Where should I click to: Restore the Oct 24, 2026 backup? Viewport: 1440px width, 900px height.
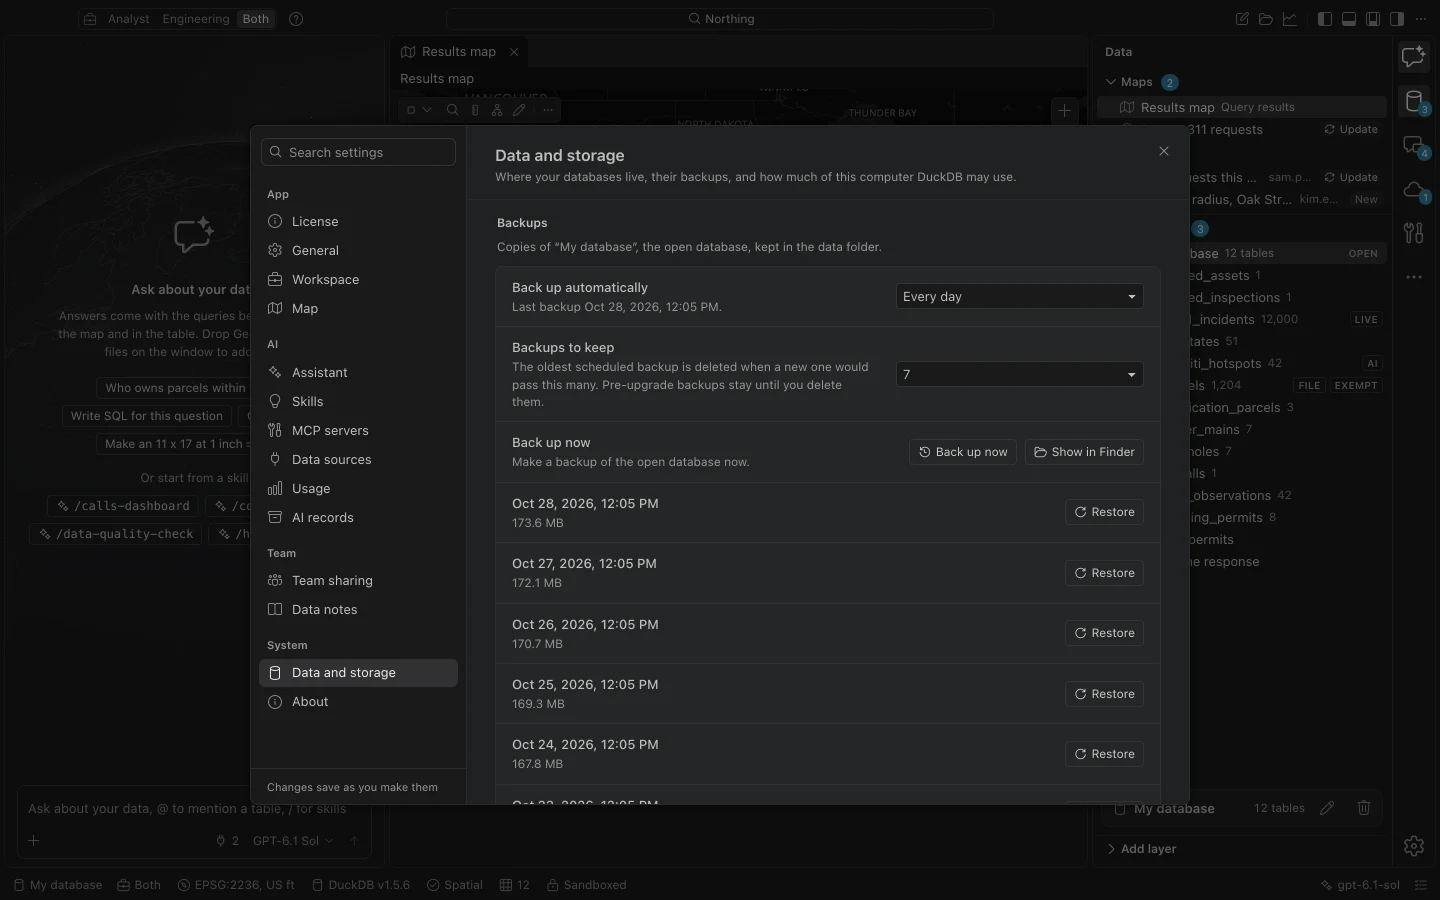(1104, 754)
